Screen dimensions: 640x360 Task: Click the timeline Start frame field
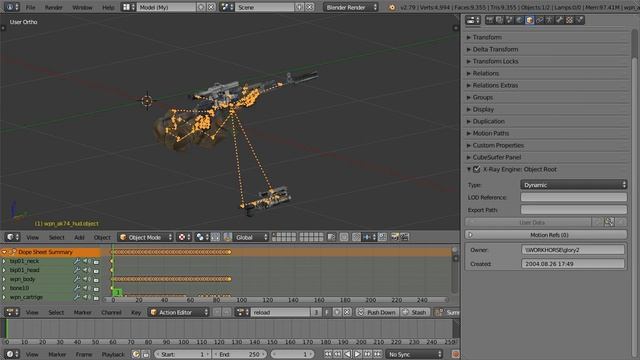182,354
